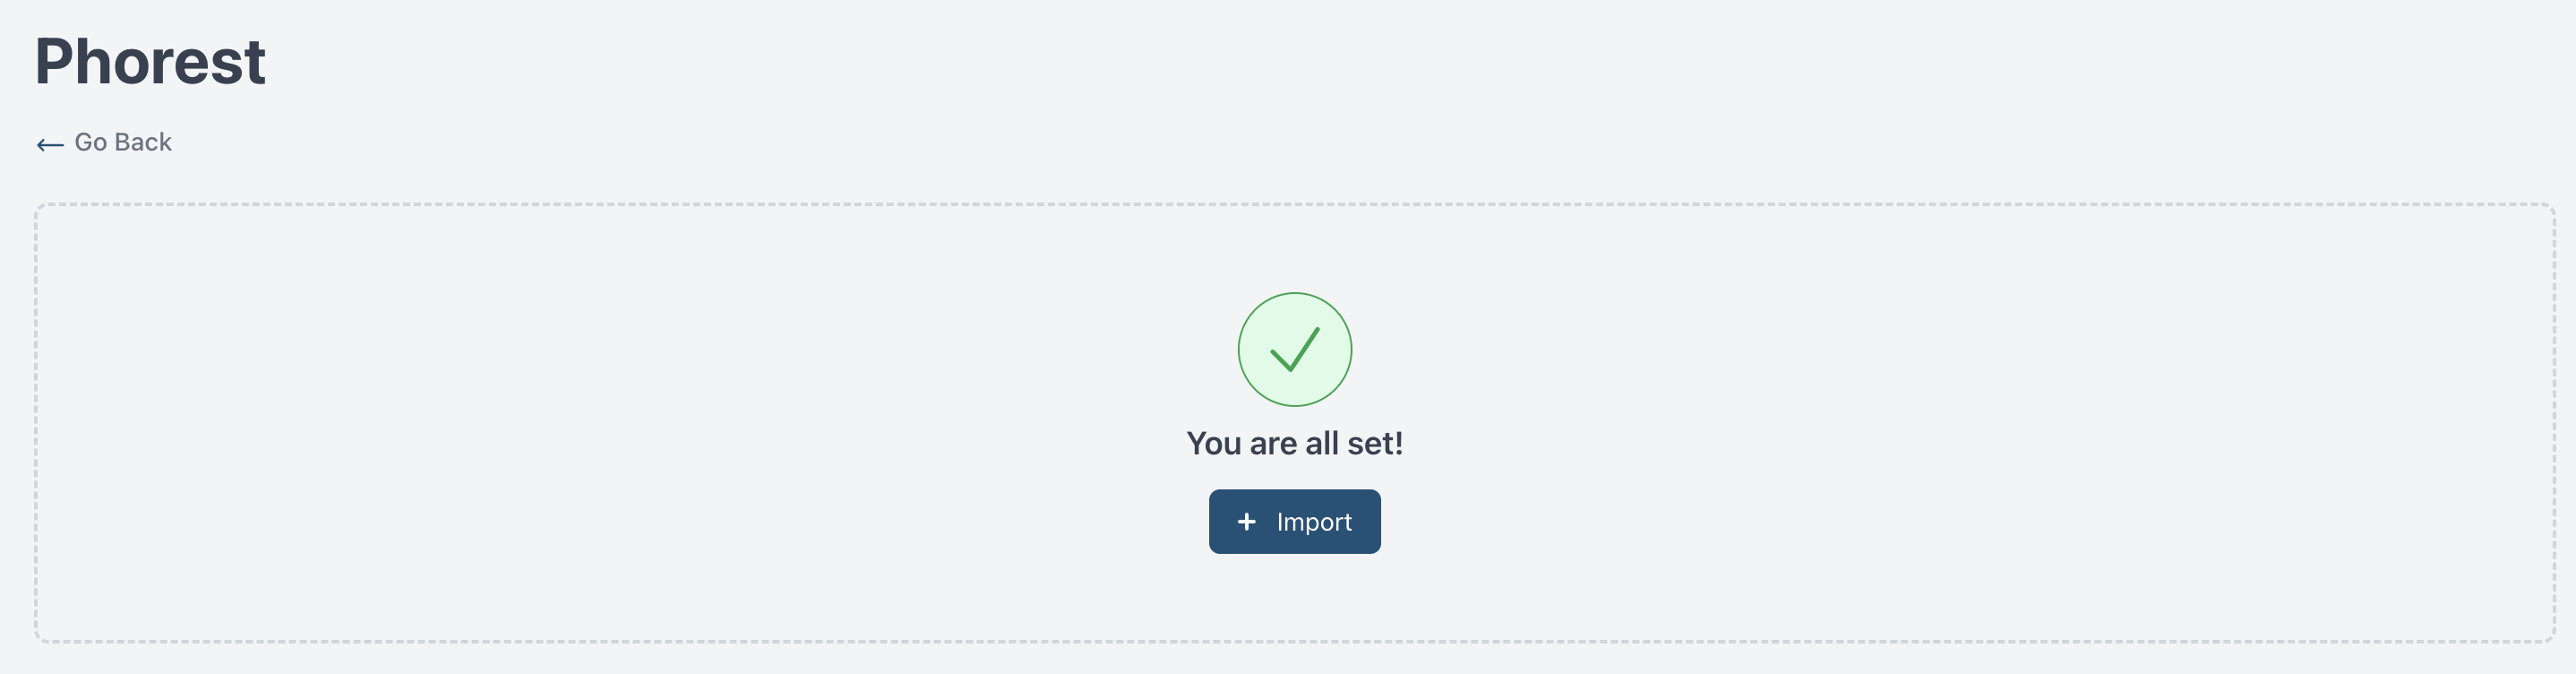Click the Phorest title text

(150, 62)
